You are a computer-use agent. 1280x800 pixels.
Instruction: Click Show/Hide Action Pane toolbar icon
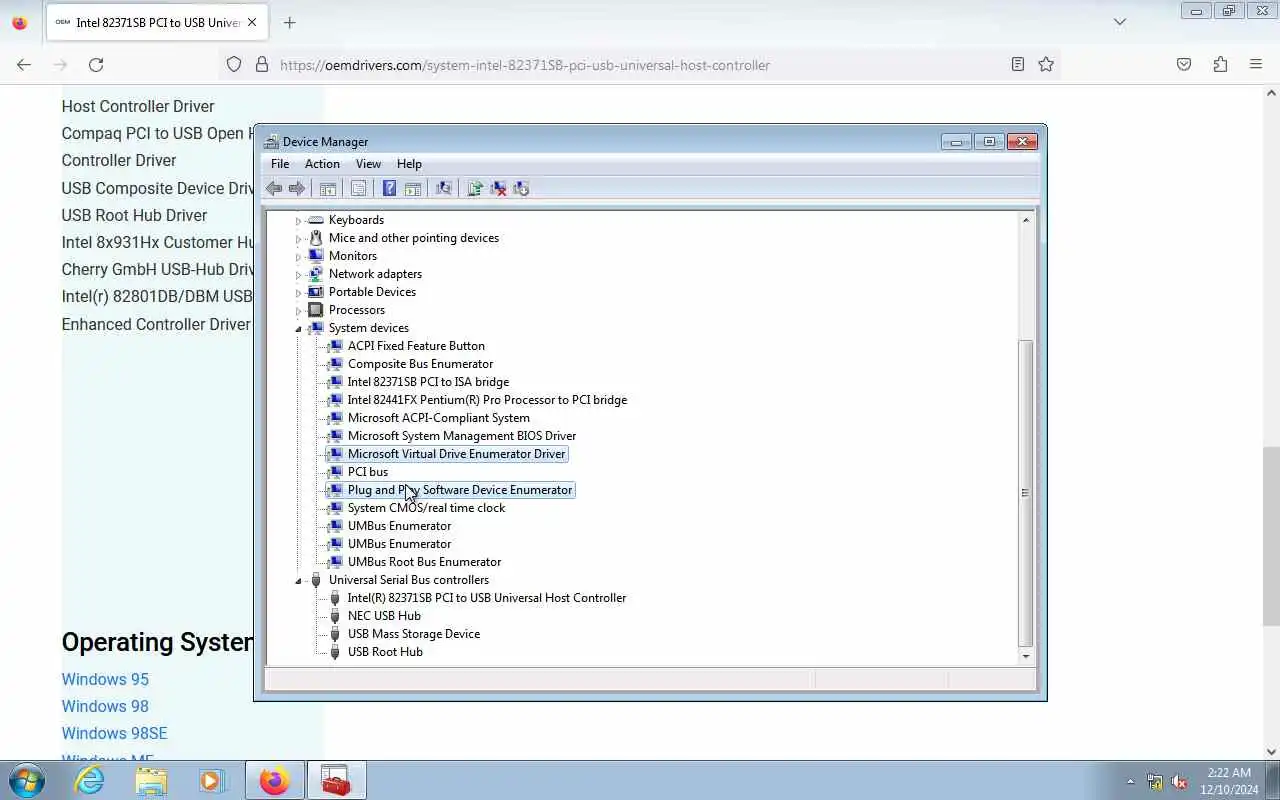tap(412, 188)
